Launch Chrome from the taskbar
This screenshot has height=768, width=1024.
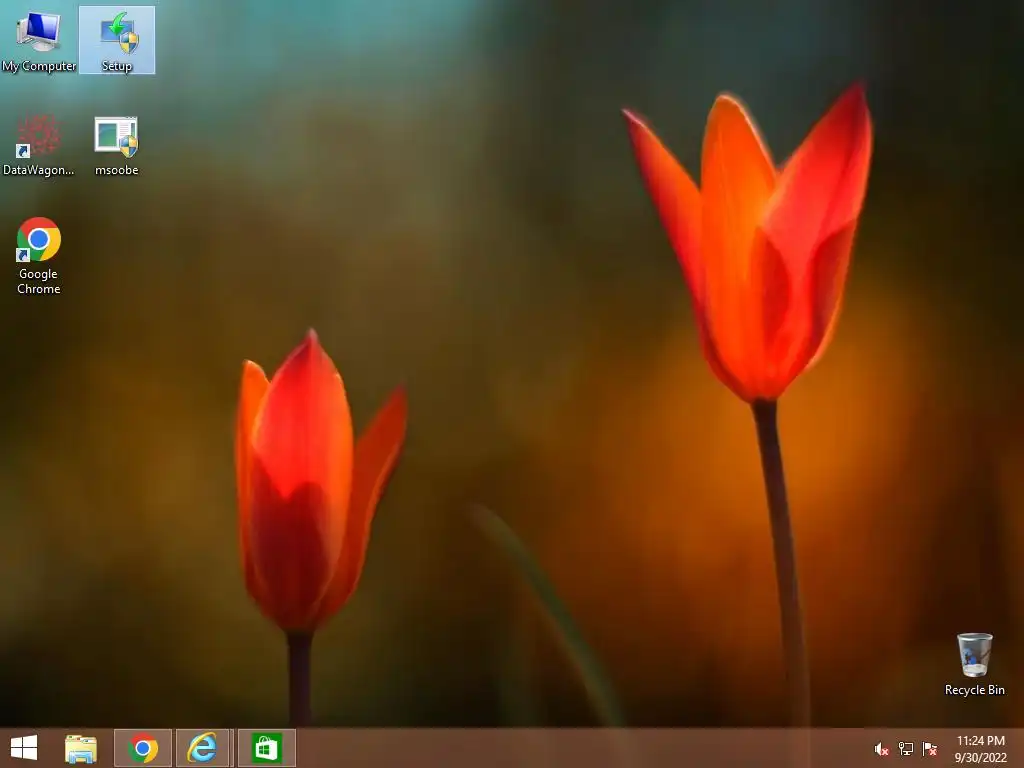[143, 748]
